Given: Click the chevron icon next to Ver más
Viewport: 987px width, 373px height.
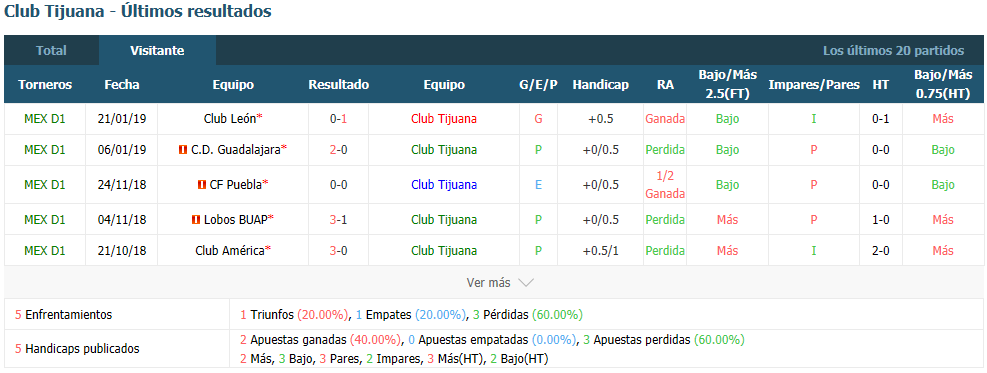Looking at the screenshot, I should coord(526,283).
